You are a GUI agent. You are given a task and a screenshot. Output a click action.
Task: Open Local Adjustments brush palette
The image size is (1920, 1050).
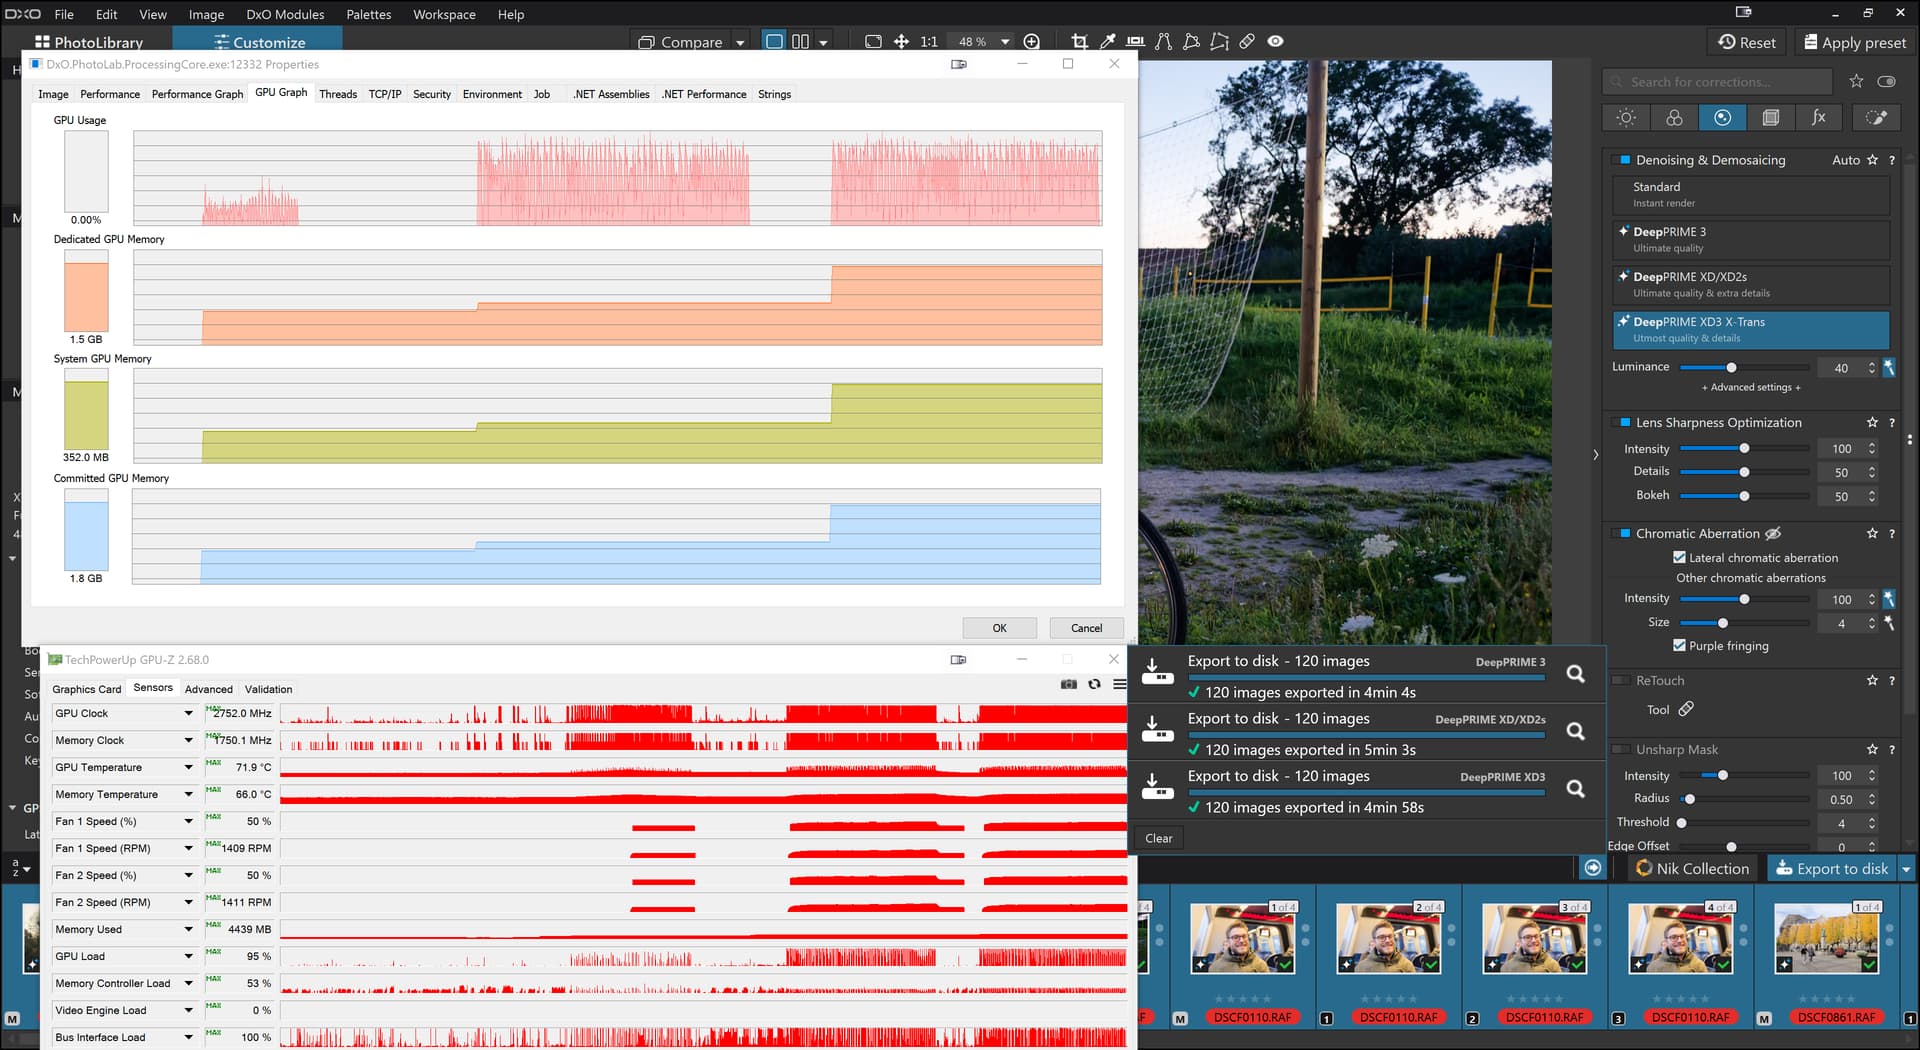pyautogui.click(x=1876, y=118)
